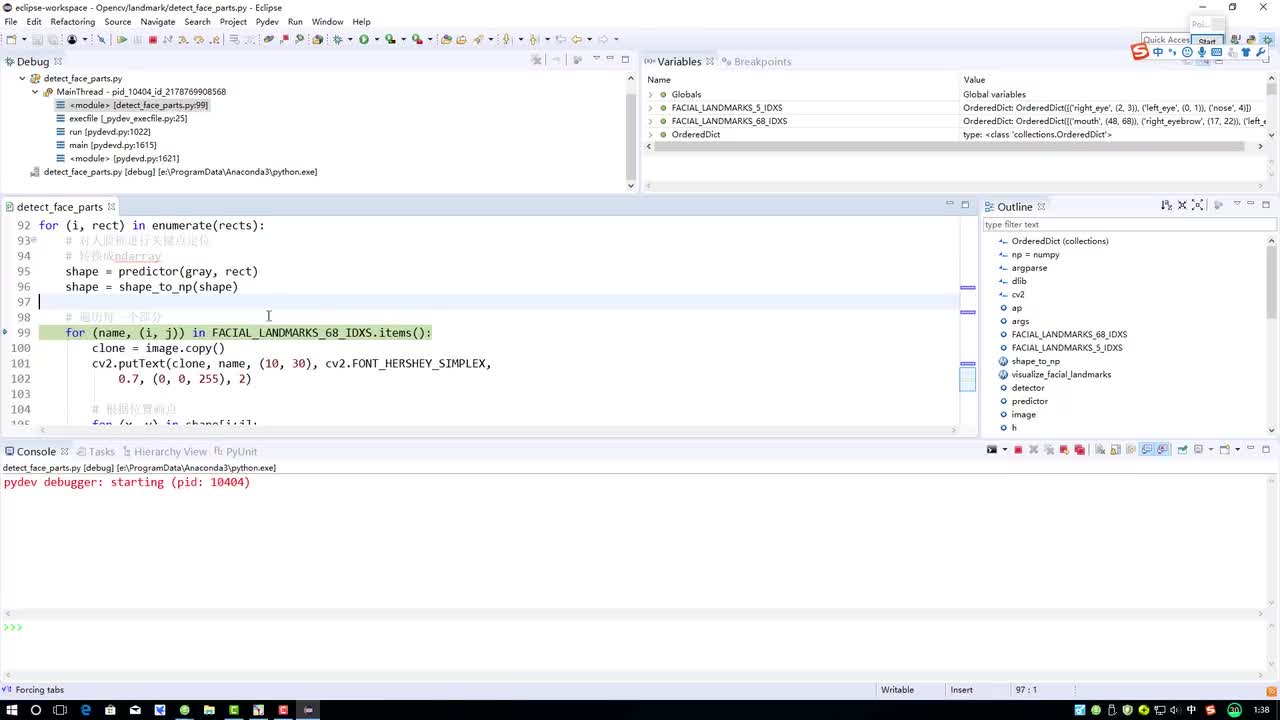The image size is (1280, 720).
Task: Open the Navigate menu
Action: coord(158,21)
